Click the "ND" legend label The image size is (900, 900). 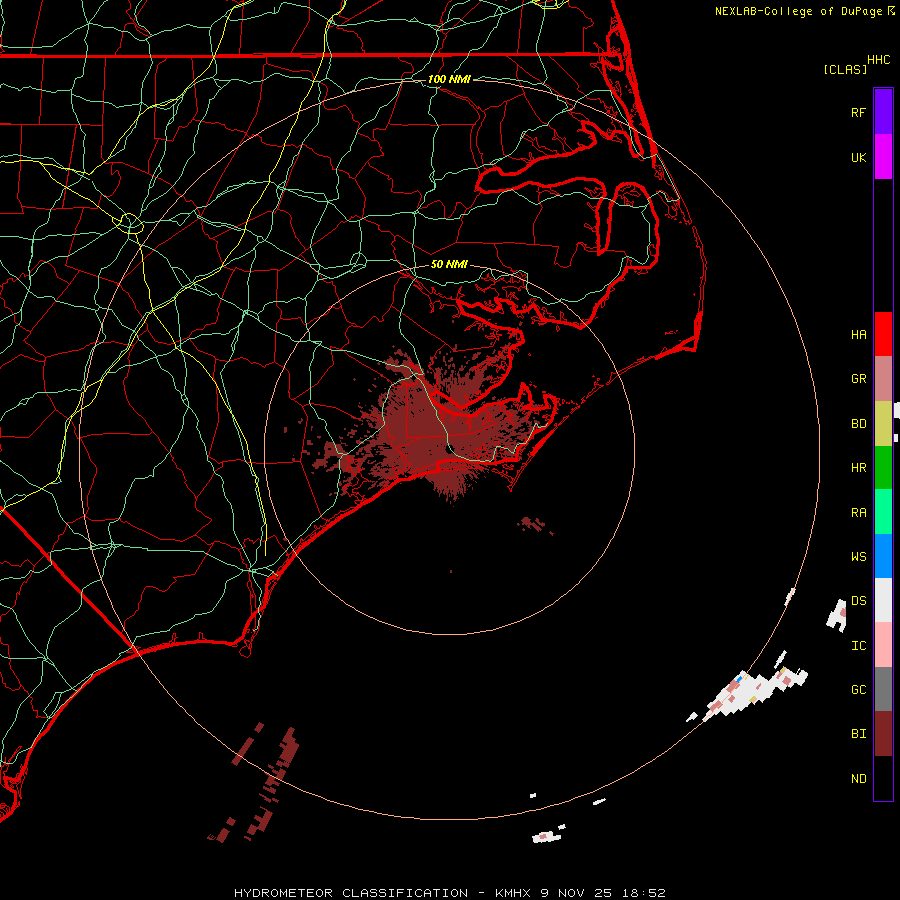[x=858, y=779]
